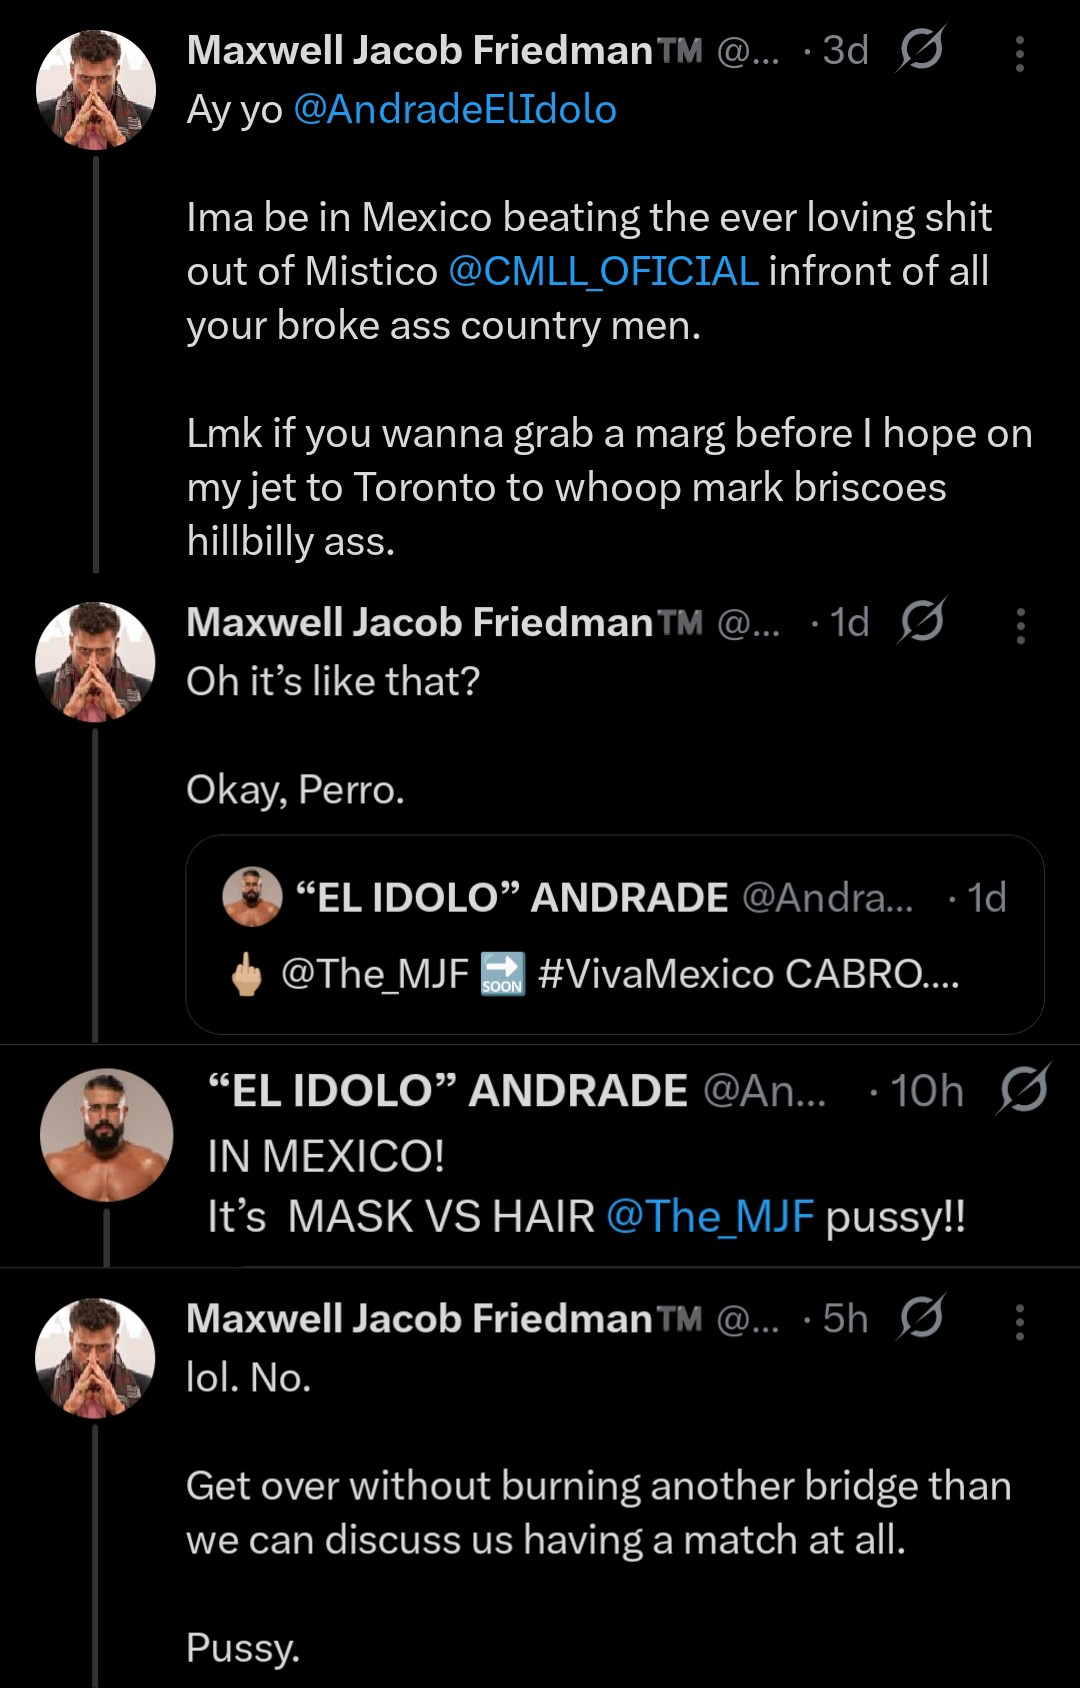Open Andrade's profile picture on the 10h post
This screenshot has height=1688, width=1080.
(106, 1135)
